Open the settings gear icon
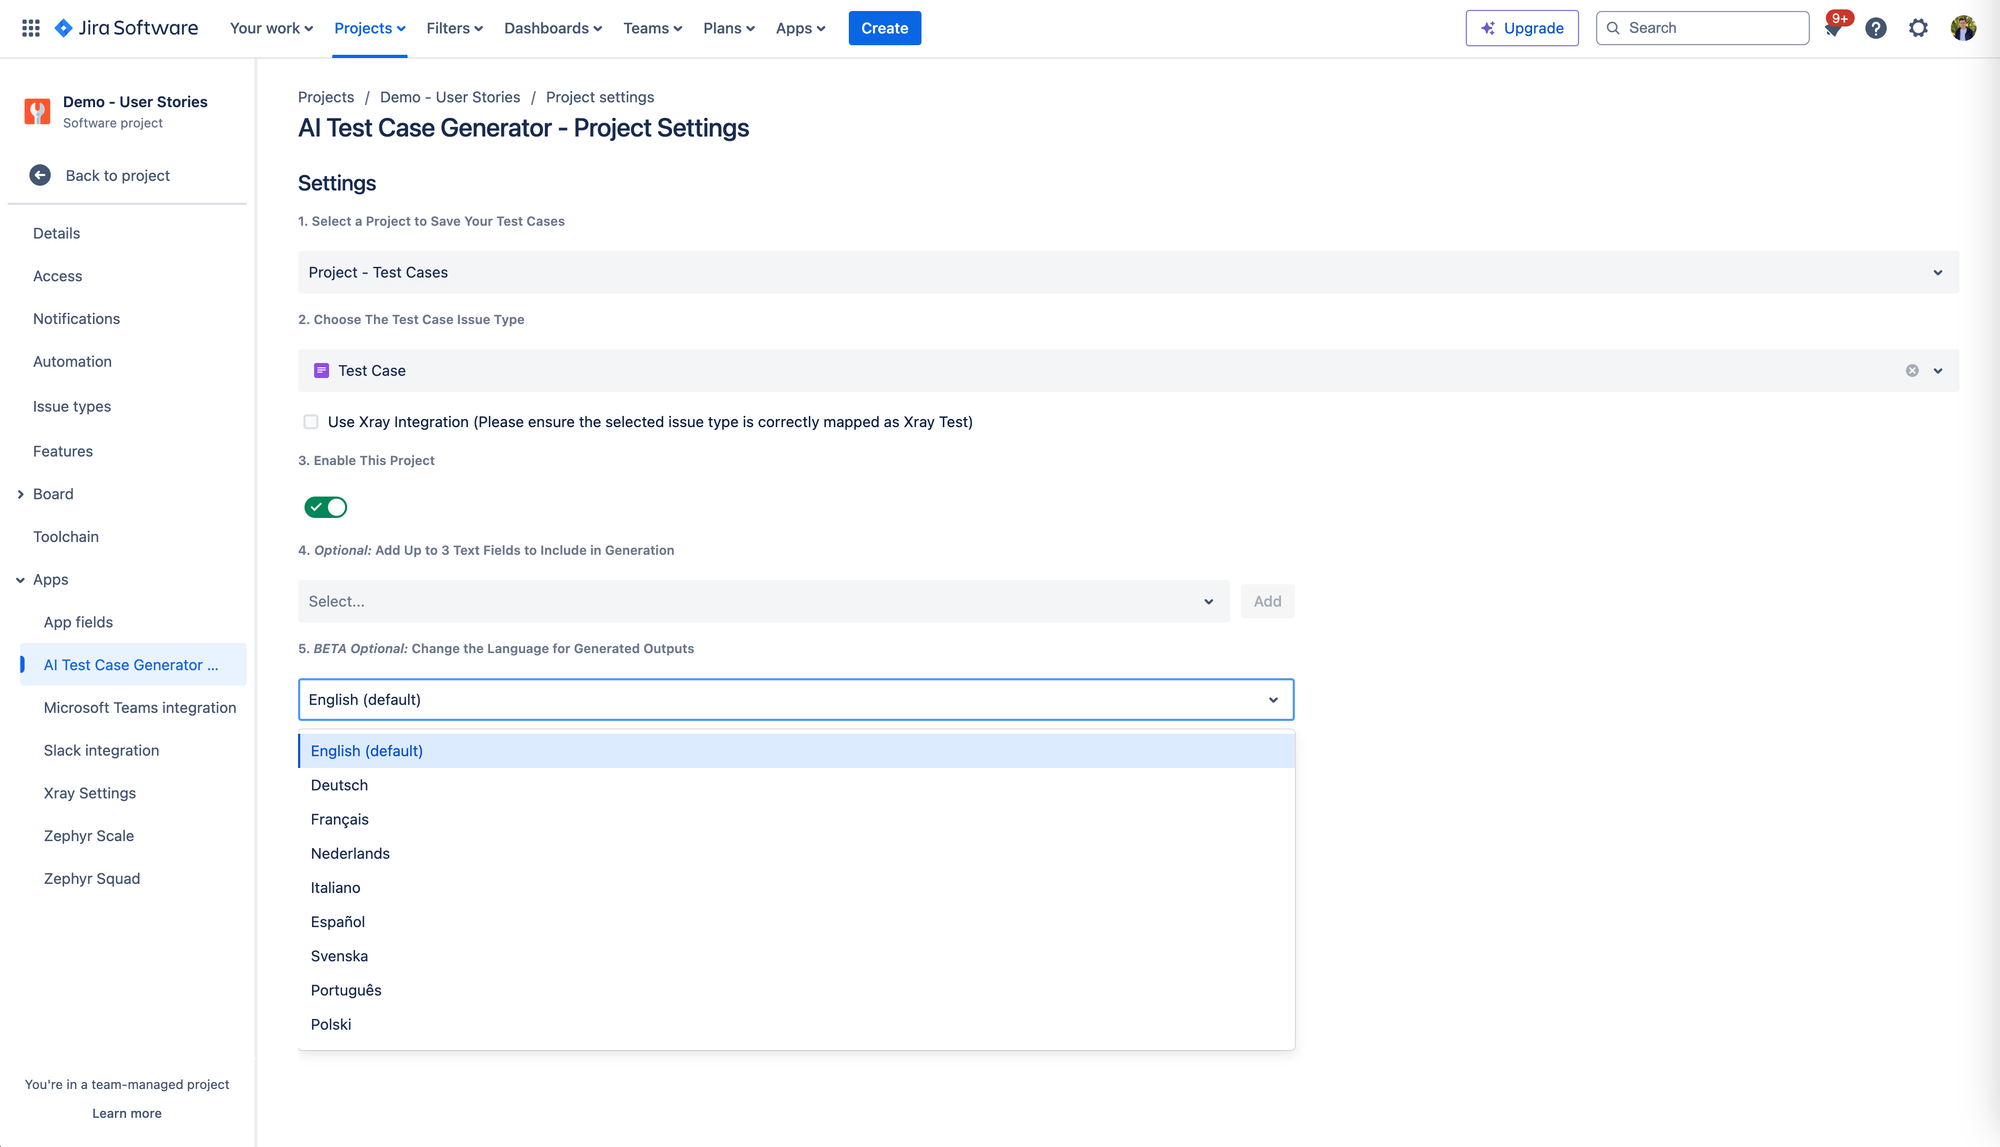The image size is (2000, 1147). [1918, 28]
